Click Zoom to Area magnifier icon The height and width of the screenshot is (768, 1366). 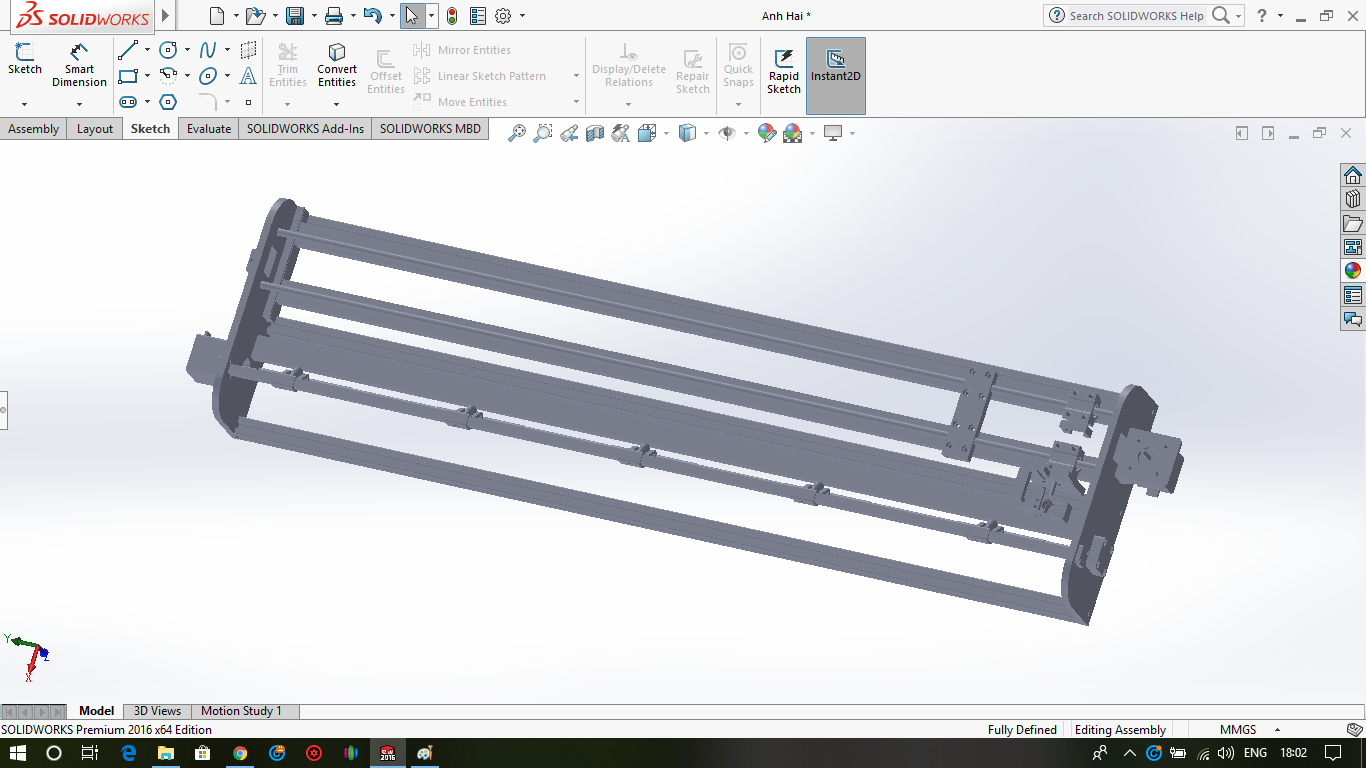[x=542, y=133]
